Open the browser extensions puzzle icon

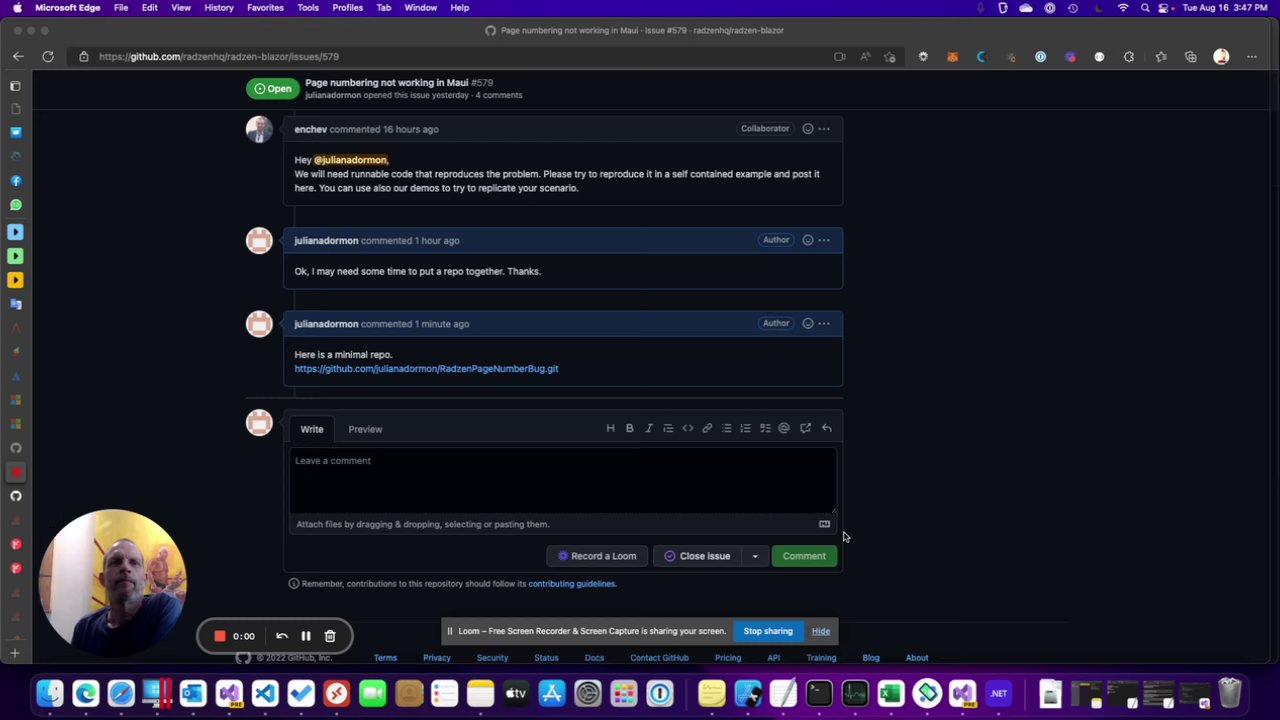(1129, 57)
